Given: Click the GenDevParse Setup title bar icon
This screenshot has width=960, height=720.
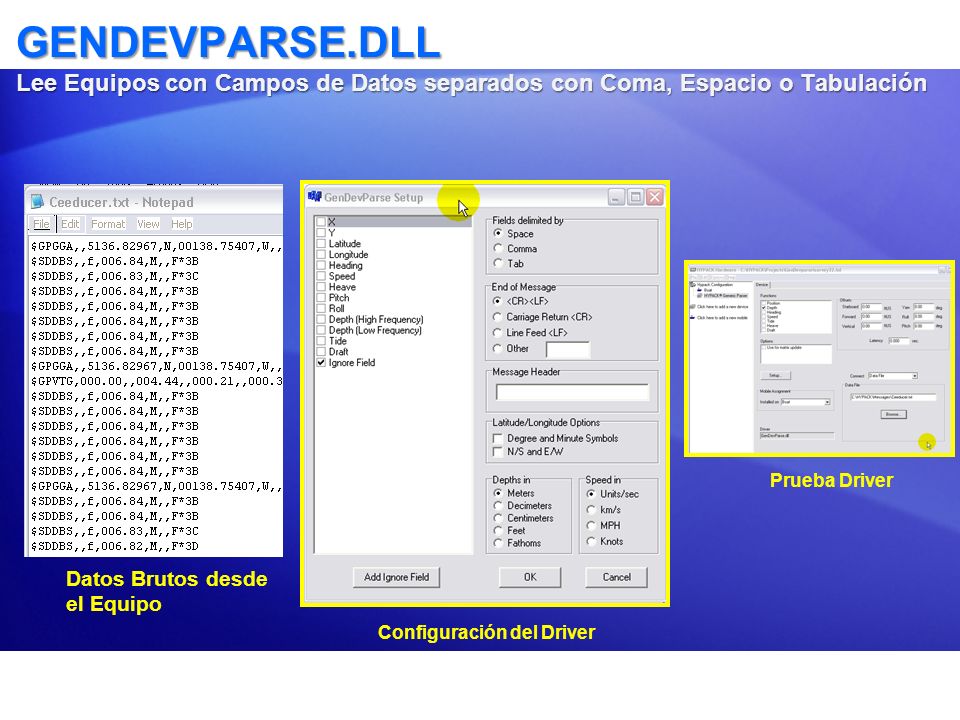Looking at the screenshot, I should point(315,197).
